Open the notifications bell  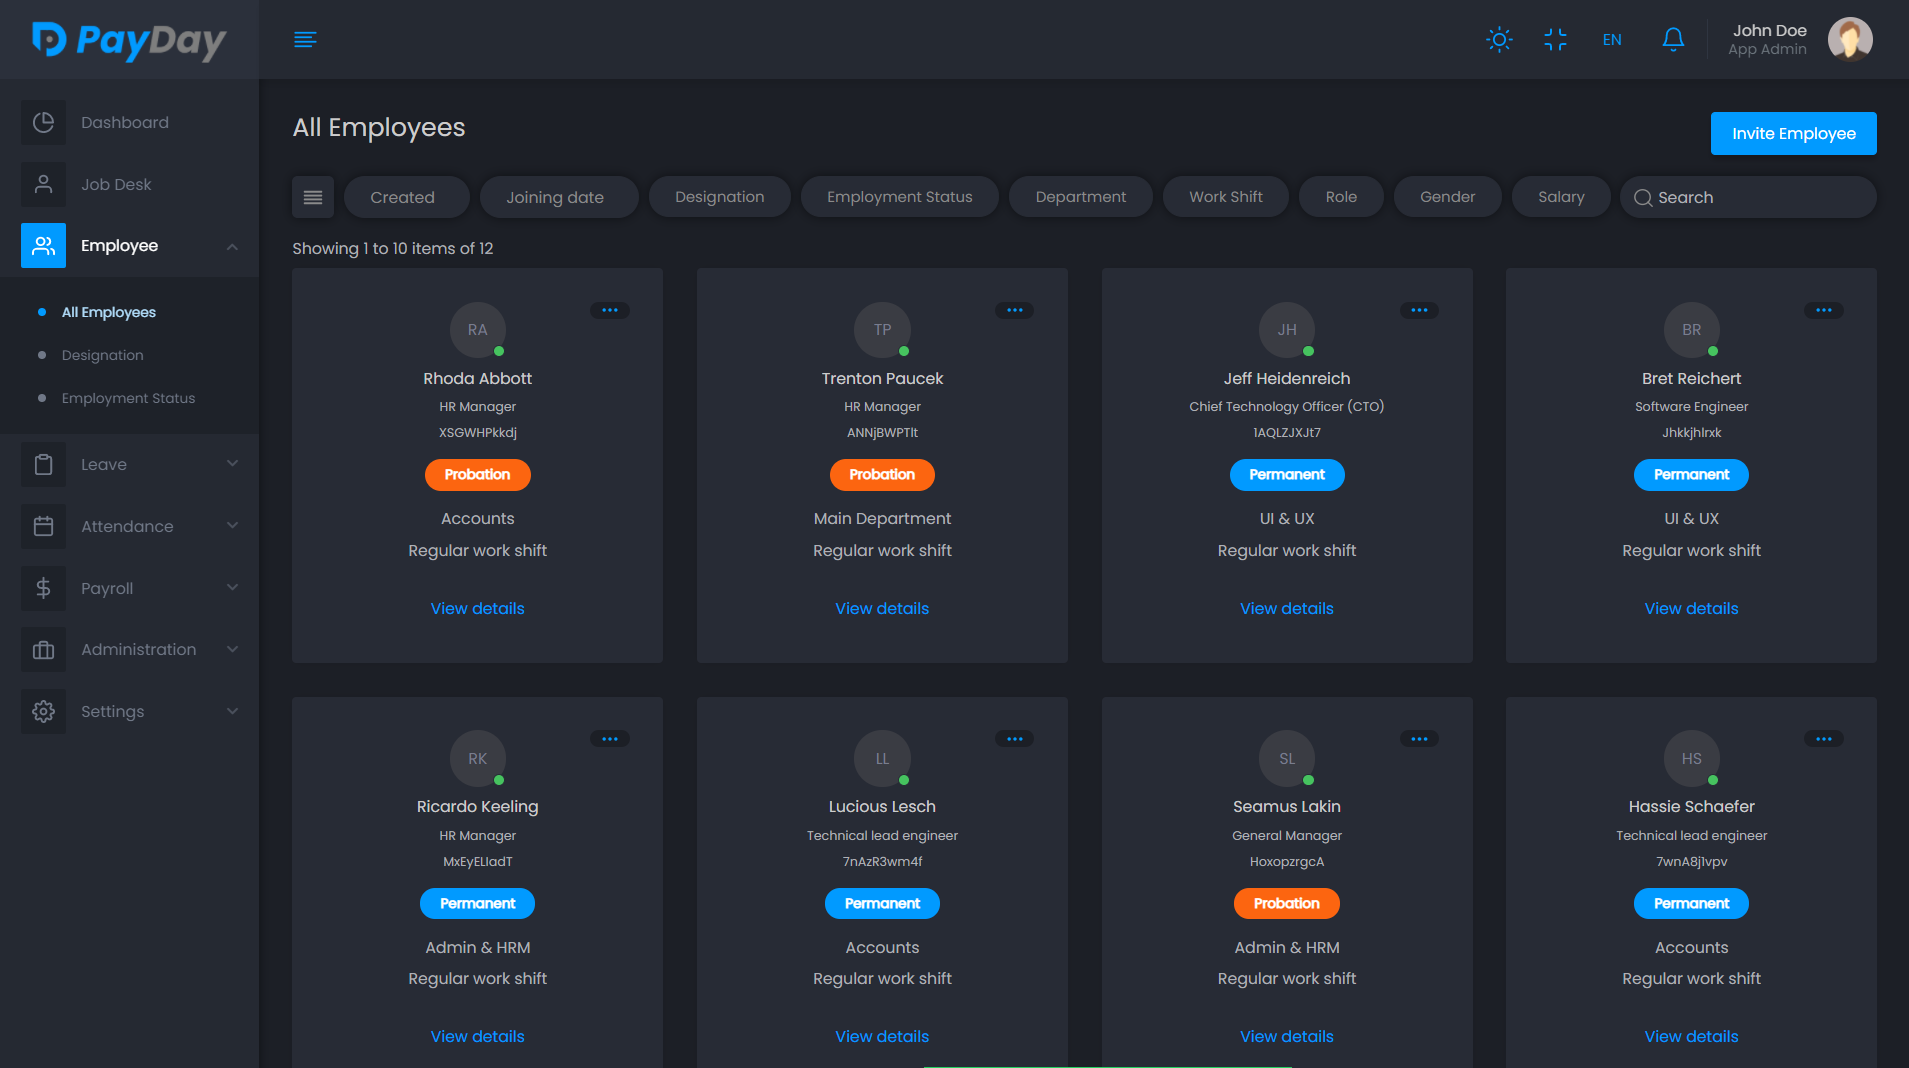pyautogui.click(x=1673, y=40)
